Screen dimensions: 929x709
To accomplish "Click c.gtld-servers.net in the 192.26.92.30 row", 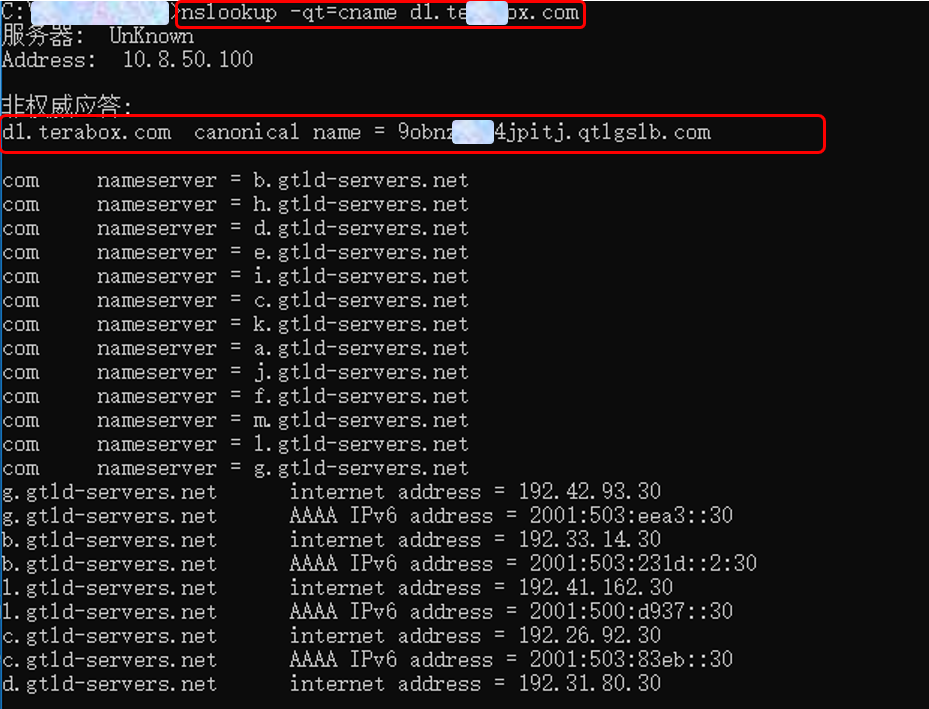I will 109,636.
